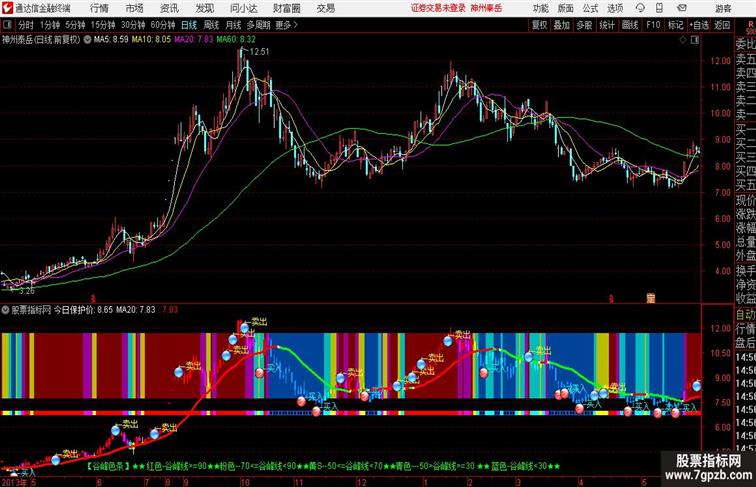Click the 12.00 label on main price axis
The width and height of the screenshot is (756, 487).
click(x=720, y=61)
